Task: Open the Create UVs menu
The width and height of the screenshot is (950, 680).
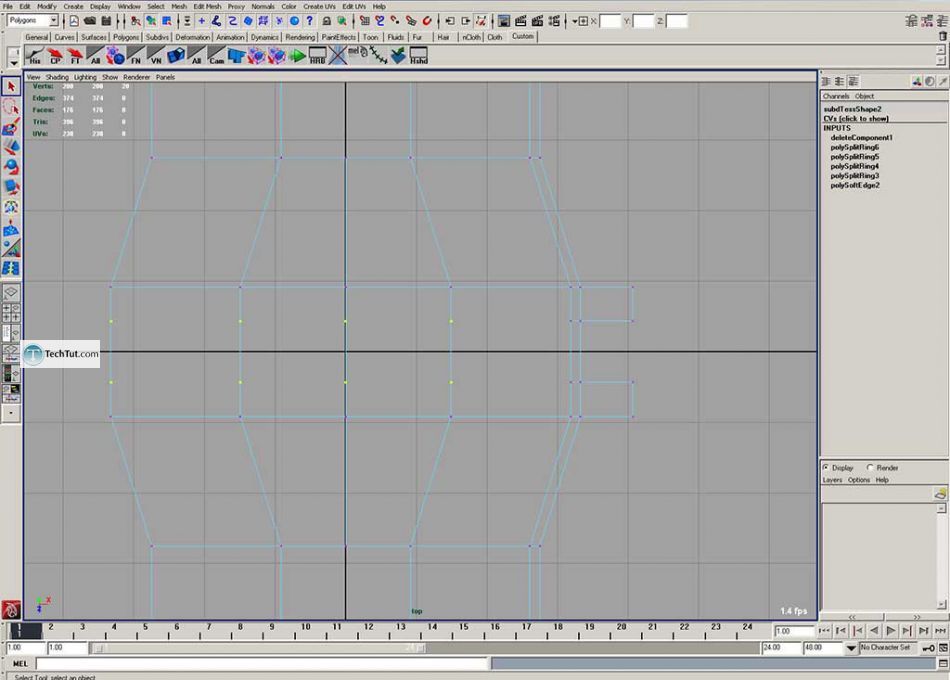Action: pos(319,6)
